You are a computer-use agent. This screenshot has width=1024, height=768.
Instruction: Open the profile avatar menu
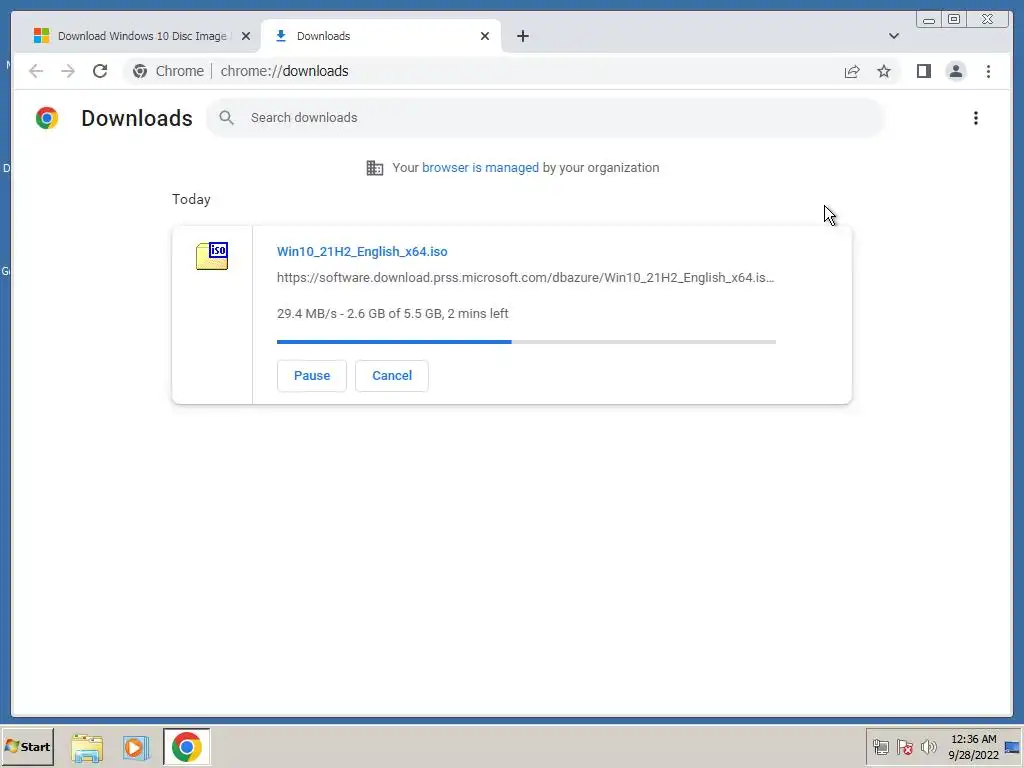955,71
